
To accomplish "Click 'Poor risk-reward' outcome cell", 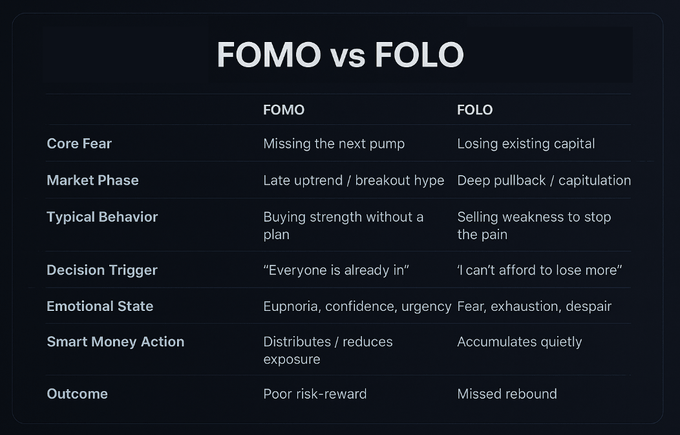I will (315, 394).
